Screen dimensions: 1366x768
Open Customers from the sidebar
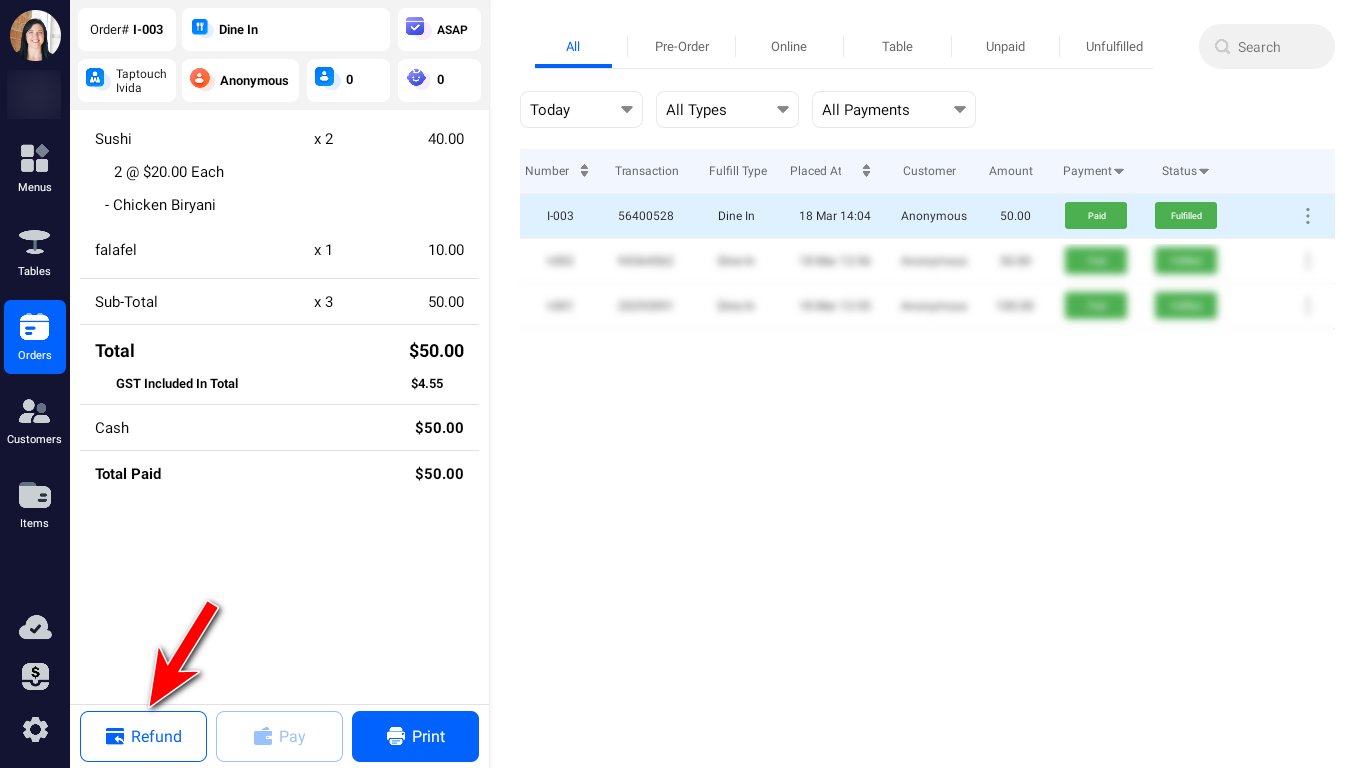(x=34, y=420)
